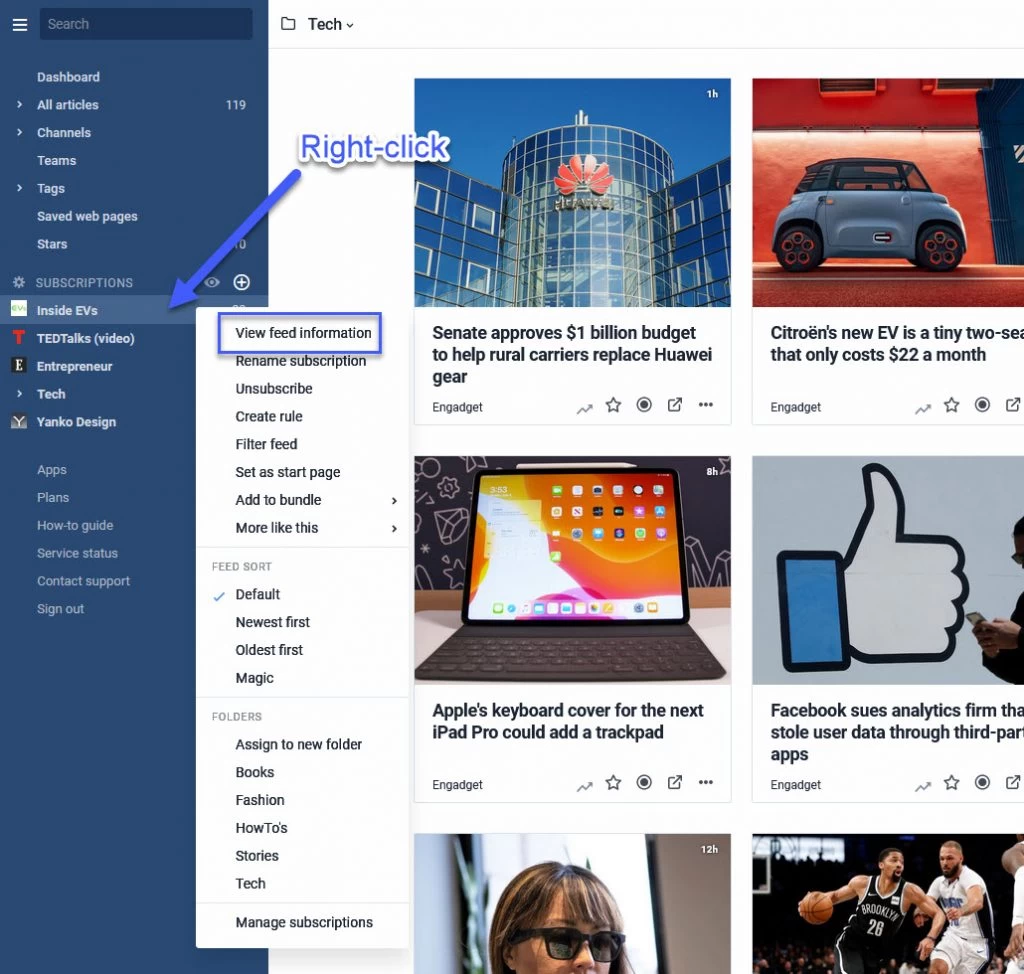Screen dimensions: 1024x974
Task: Mark the Citroën EV article as read
Action: (x=982, y=404)
